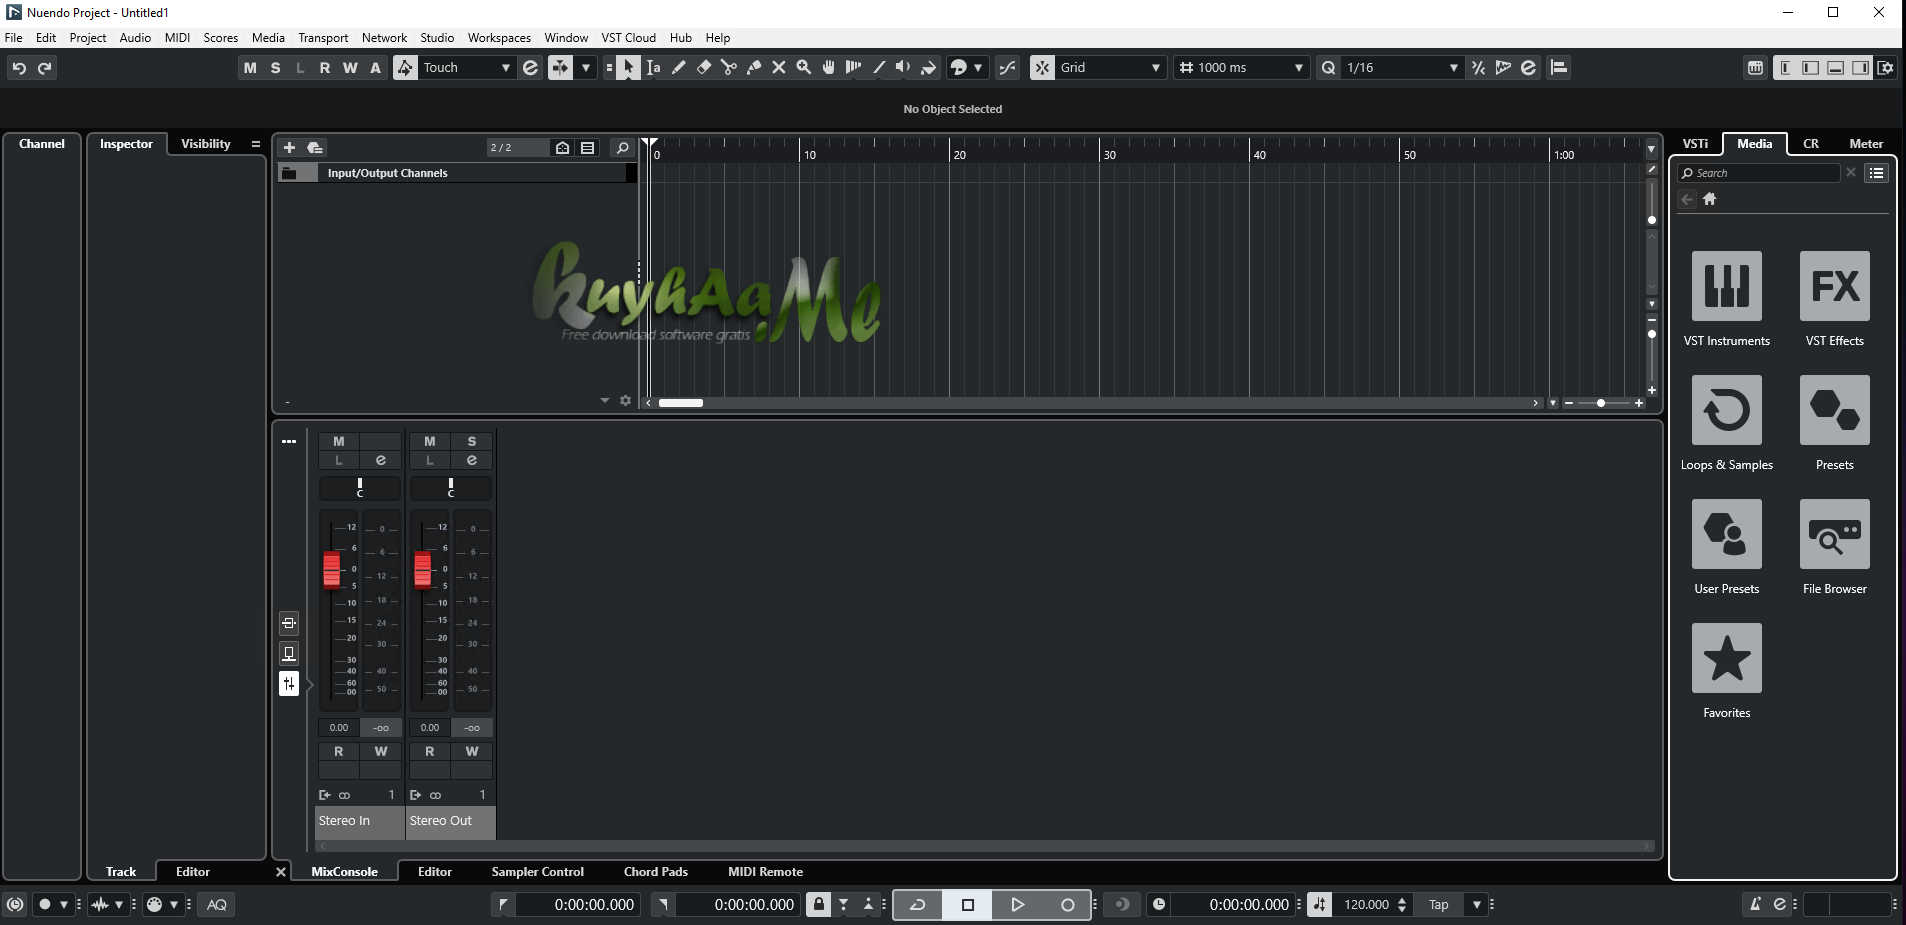Select the Split scissors tool
The image size is (1906, 925).
pyautogui.click(x=729, y=67)
